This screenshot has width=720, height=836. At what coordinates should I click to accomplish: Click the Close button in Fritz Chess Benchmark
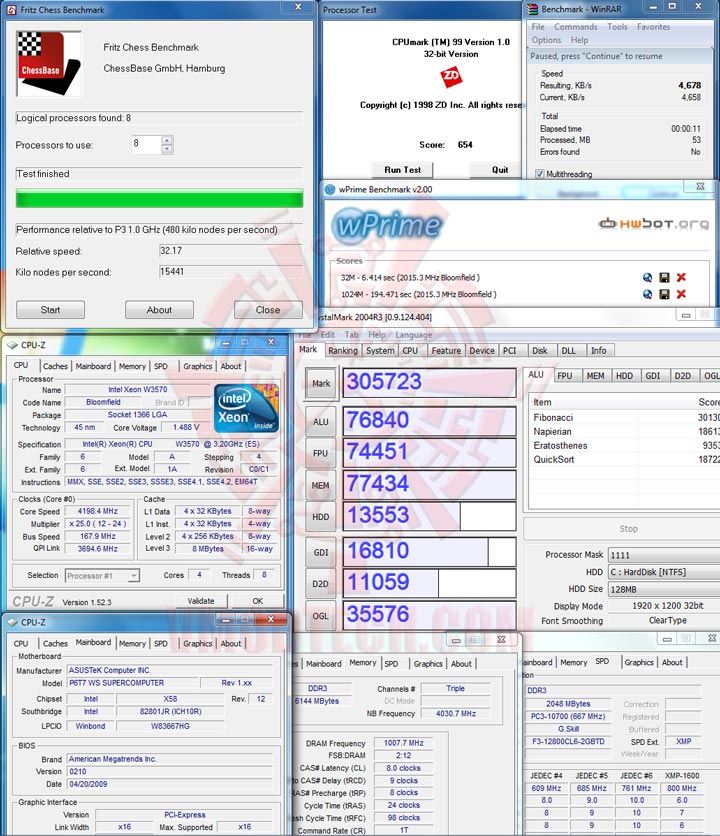268,310
